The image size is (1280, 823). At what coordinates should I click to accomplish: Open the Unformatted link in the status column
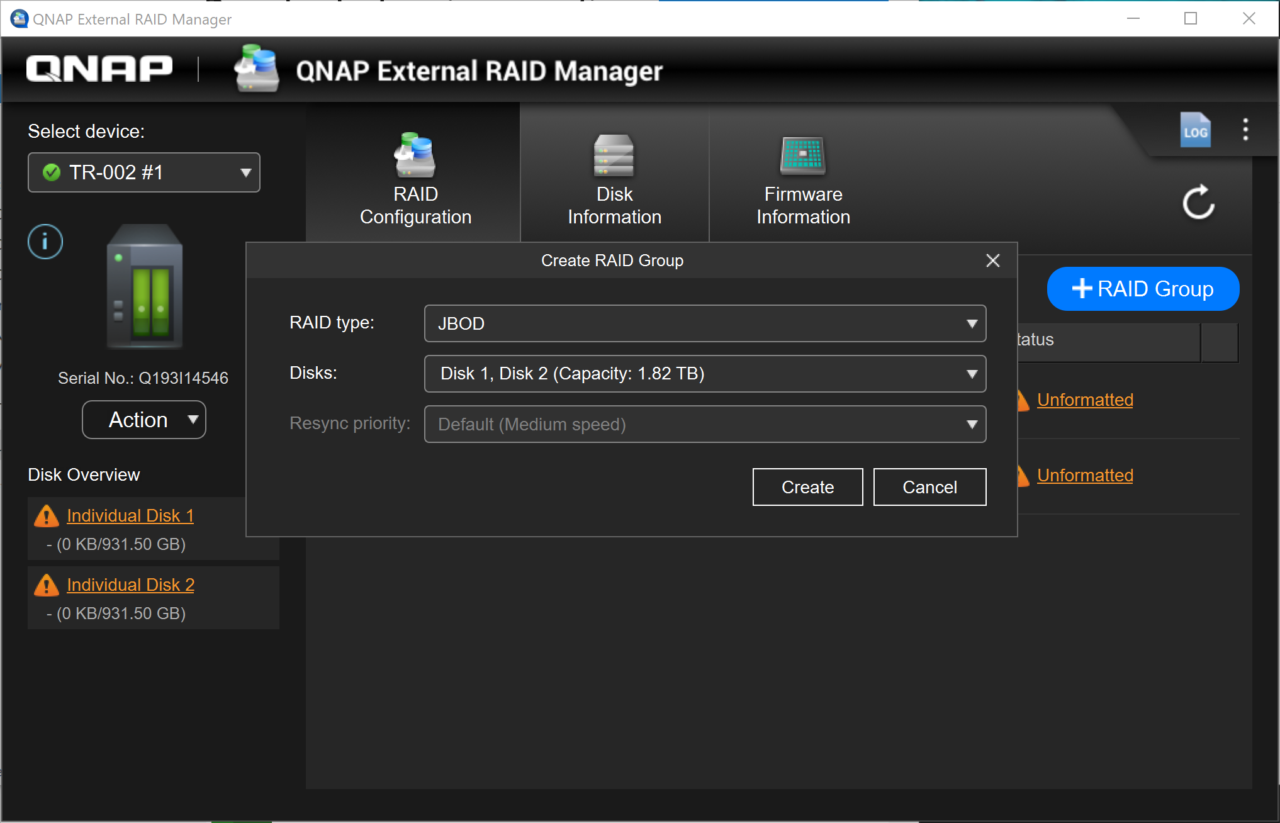click(x=1085, y=399)
